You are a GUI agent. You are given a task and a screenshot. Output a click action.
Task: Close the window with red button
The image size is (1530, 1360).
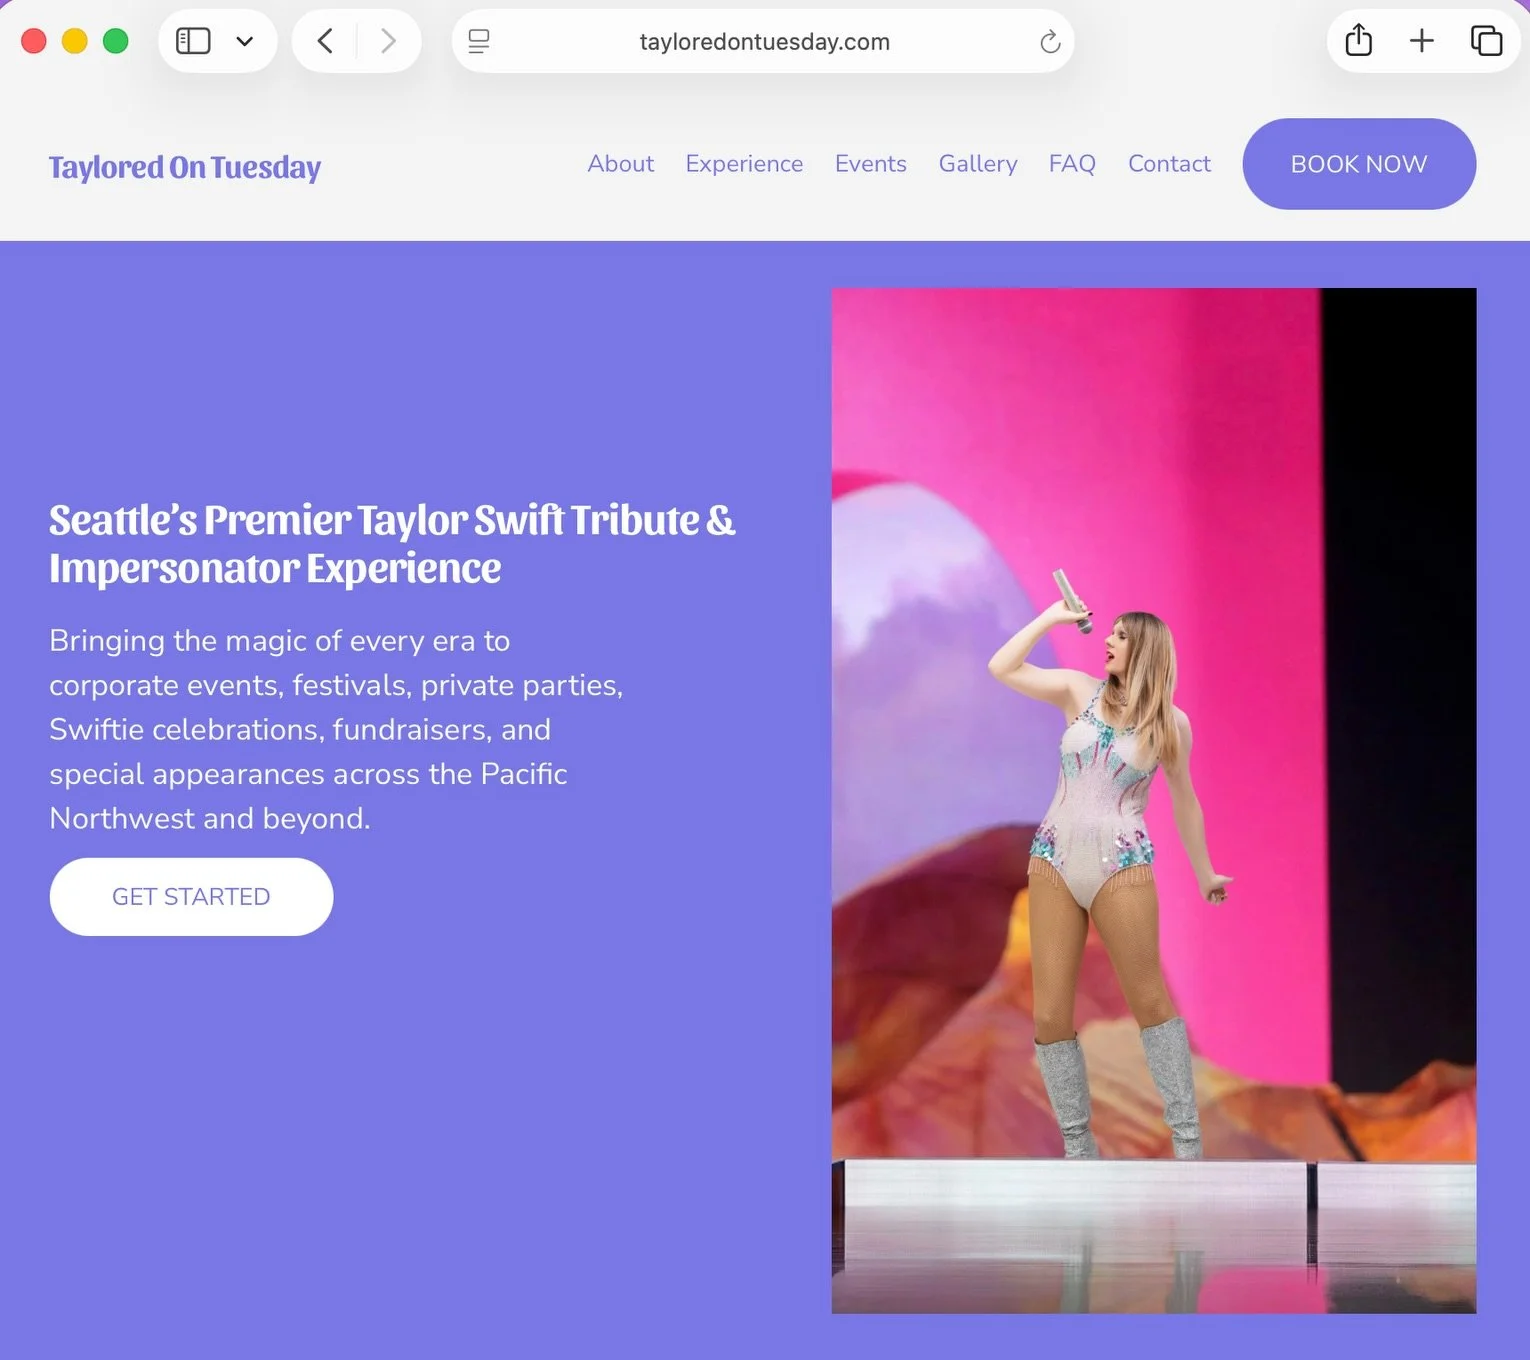pyautogui.click(x=34, y=41)
